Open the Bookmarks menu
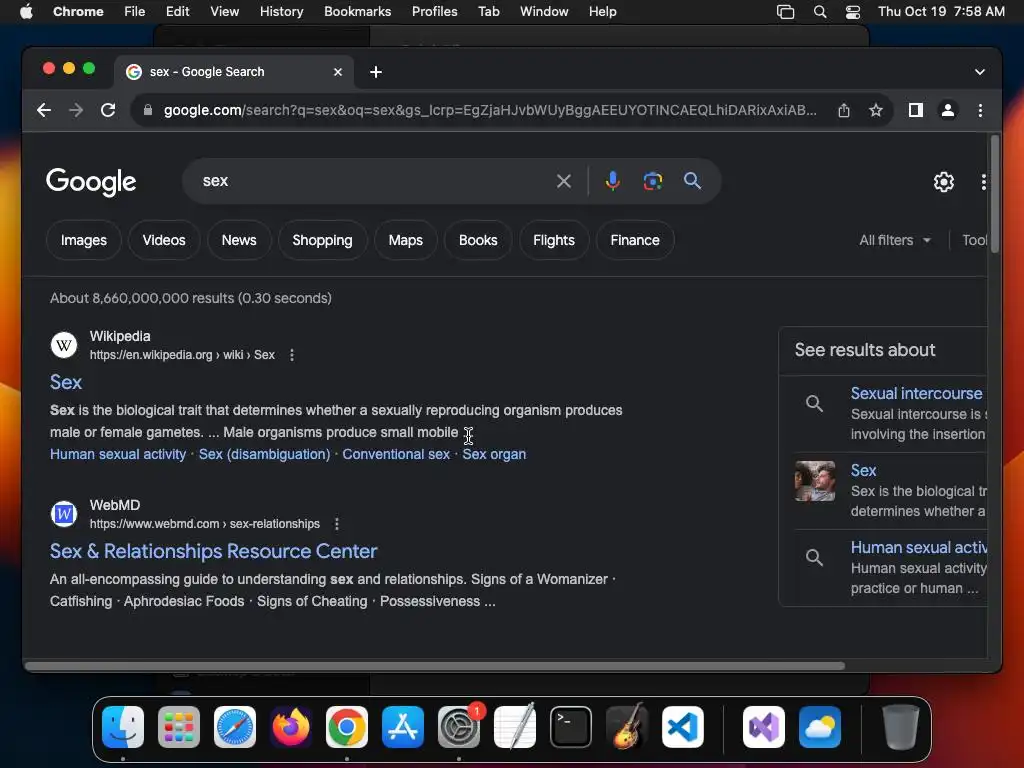Image resolution: width=1024 pixels, height=768 pixels. (357, 12)
